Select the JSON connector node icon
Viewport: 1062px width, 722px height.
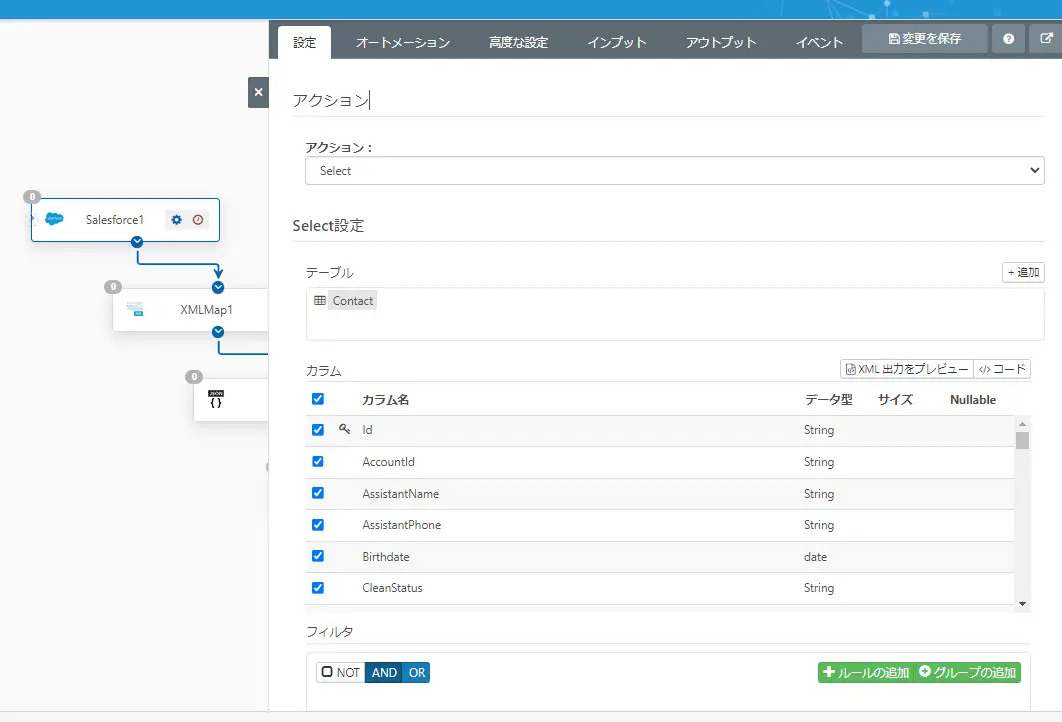pos(216,399)
